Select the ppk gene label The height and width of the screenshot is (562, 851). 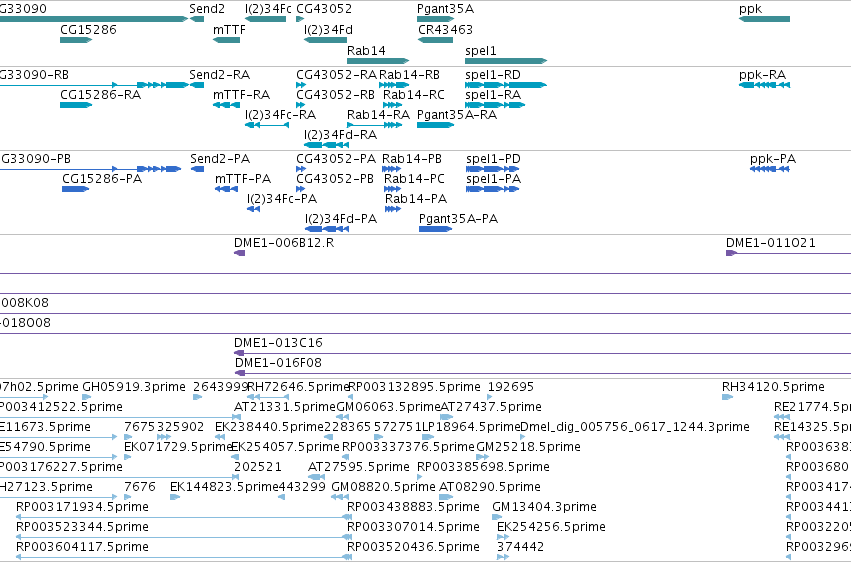pyautogui.click(x=750, y=9)
